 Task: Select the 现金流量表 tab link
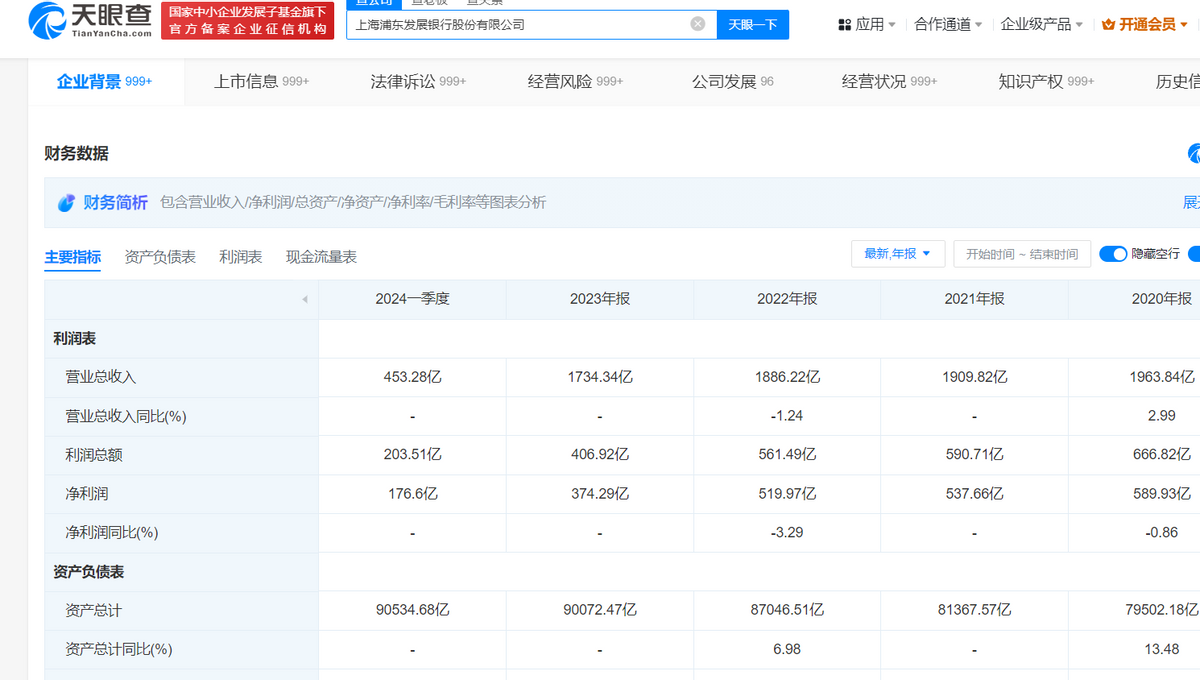(x=321, y=257)
